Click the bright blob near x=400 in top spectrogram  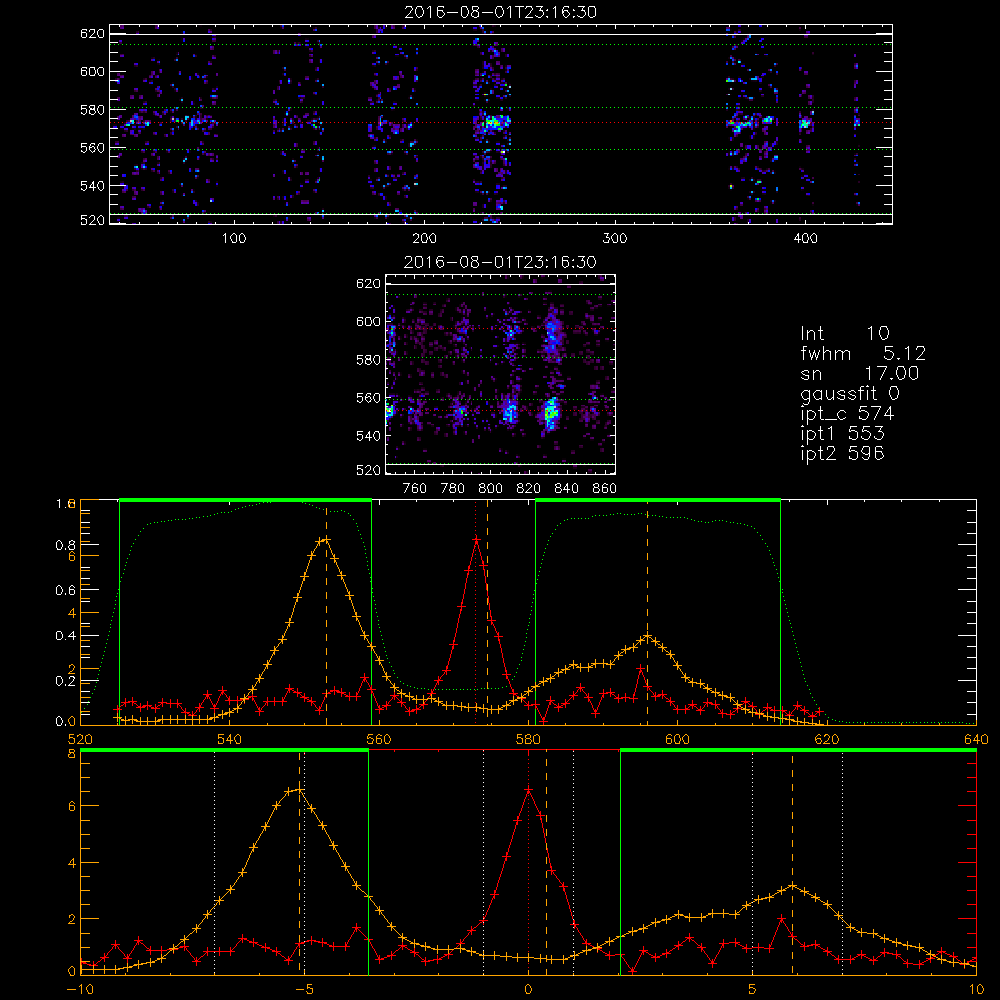[805, 124]
